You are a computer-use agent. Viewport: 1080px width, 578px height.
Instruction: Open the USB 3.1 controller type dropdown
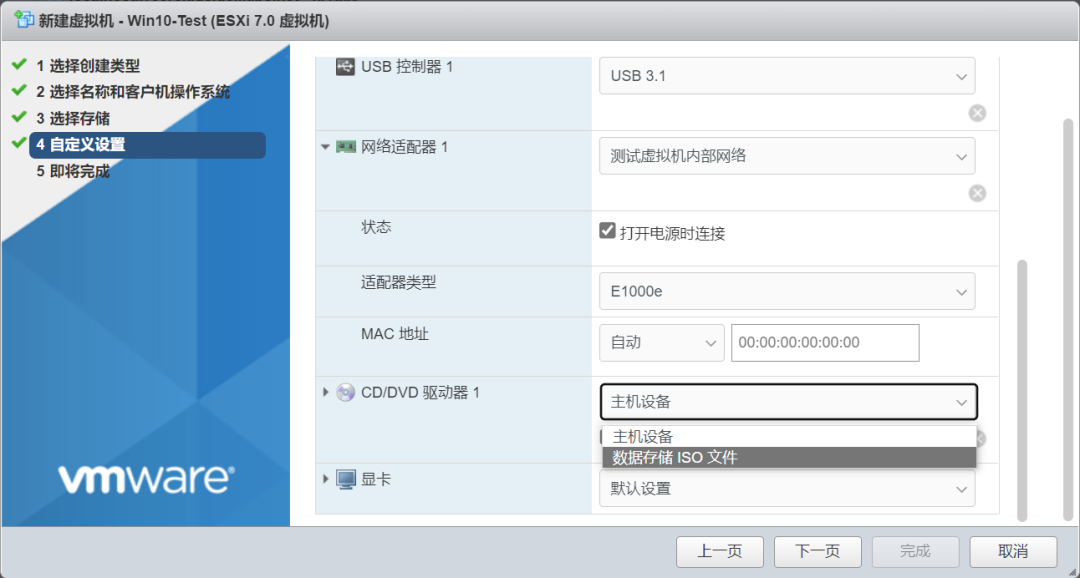[x=787, y=76]
